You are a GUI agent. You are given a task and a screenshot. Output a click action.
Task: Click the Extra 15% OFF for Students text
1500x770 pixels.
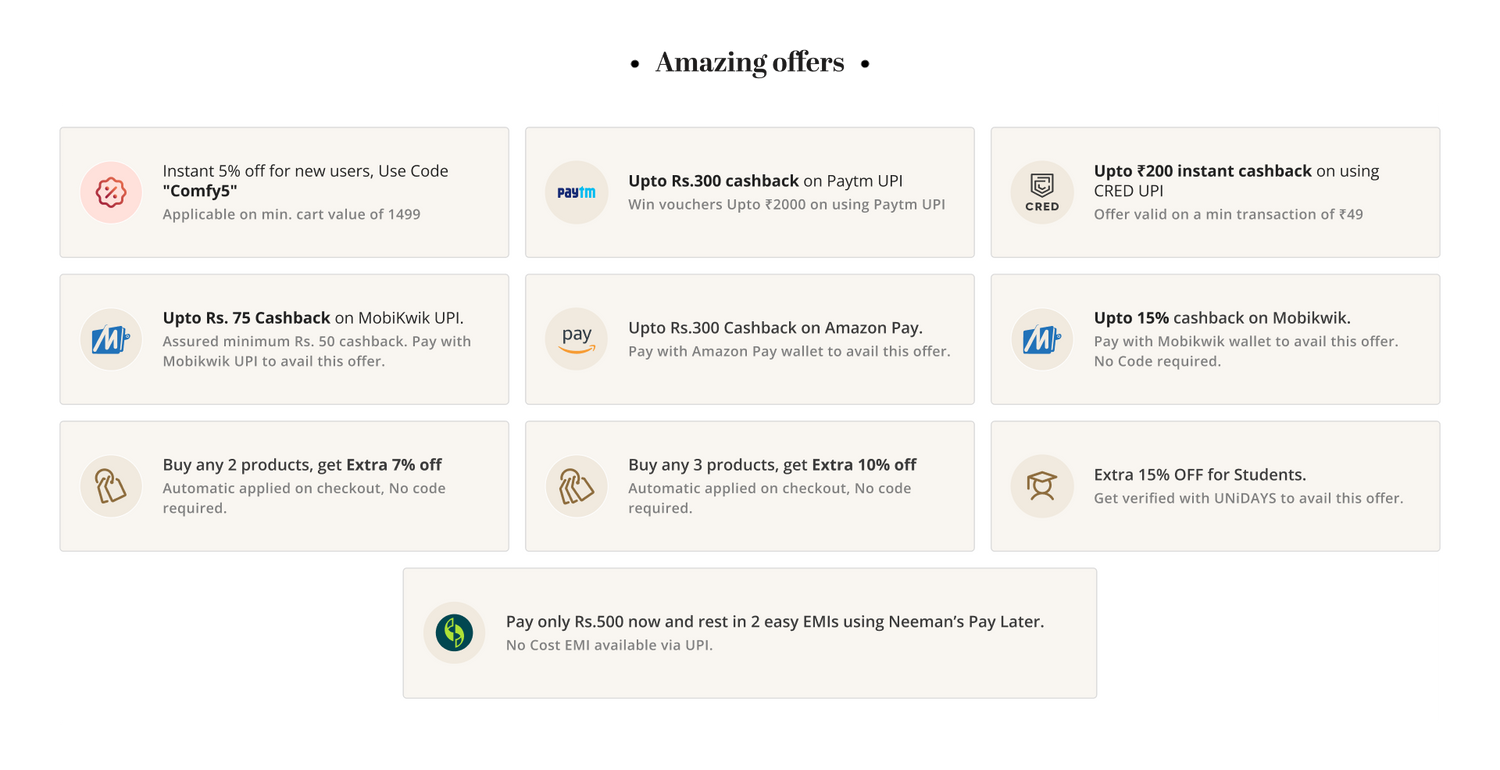pos(1200,475)
